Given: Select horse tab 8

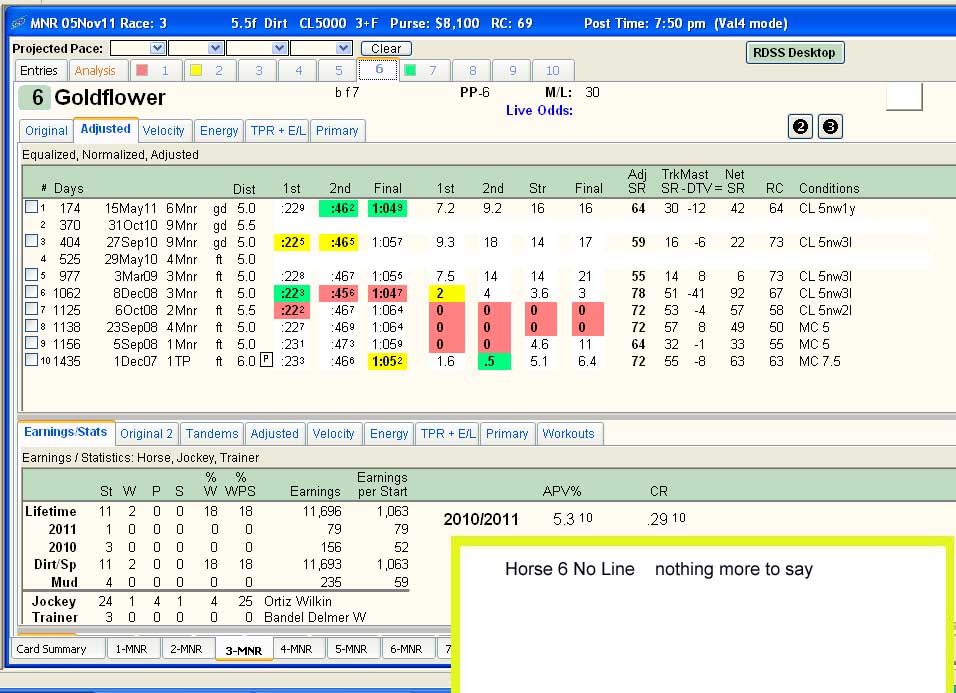Looking at the screenshot, I should pyautogui.click(x=473, y=71).
